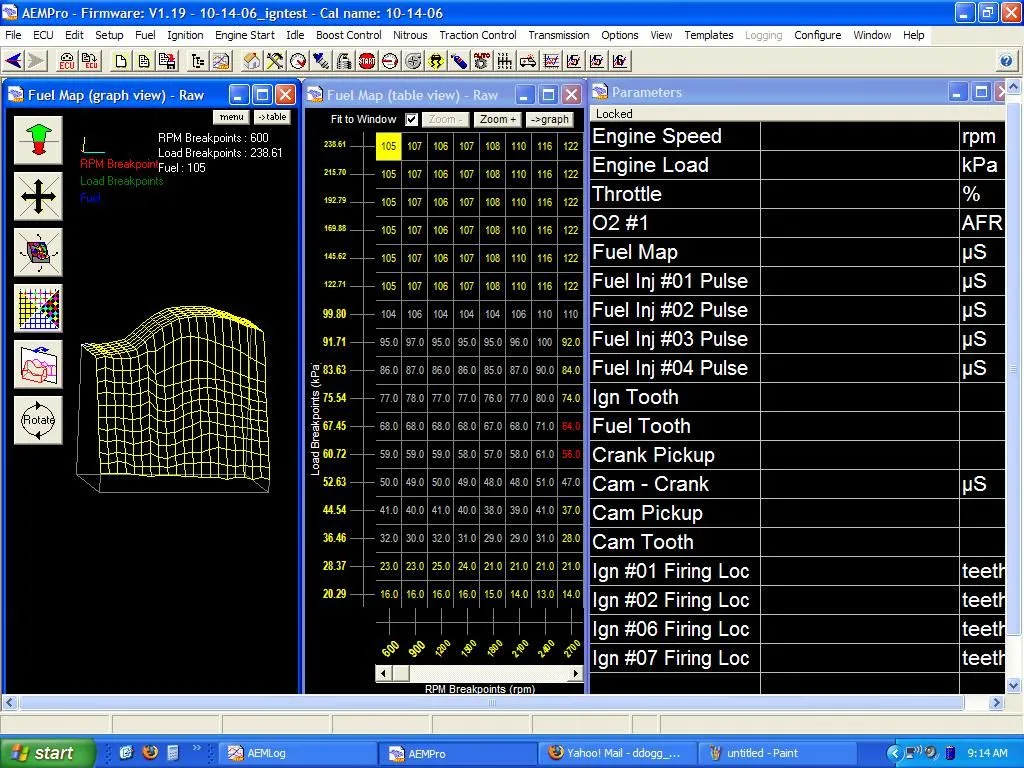Click the green zoom arrow icon in sidebar

tap(37, 139)
